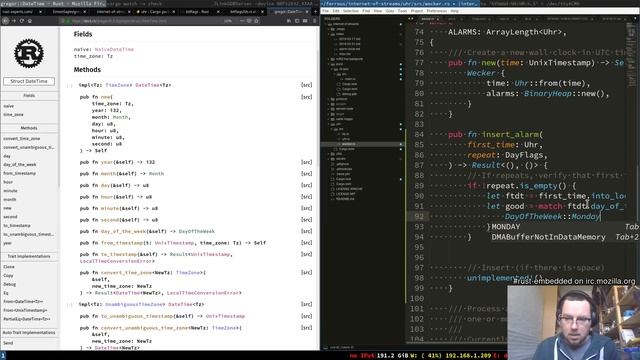The height and width of the screenshot is (360, 640).
Task: Click workspace 1 indicator in status bar
Action: tap(3, 356)
